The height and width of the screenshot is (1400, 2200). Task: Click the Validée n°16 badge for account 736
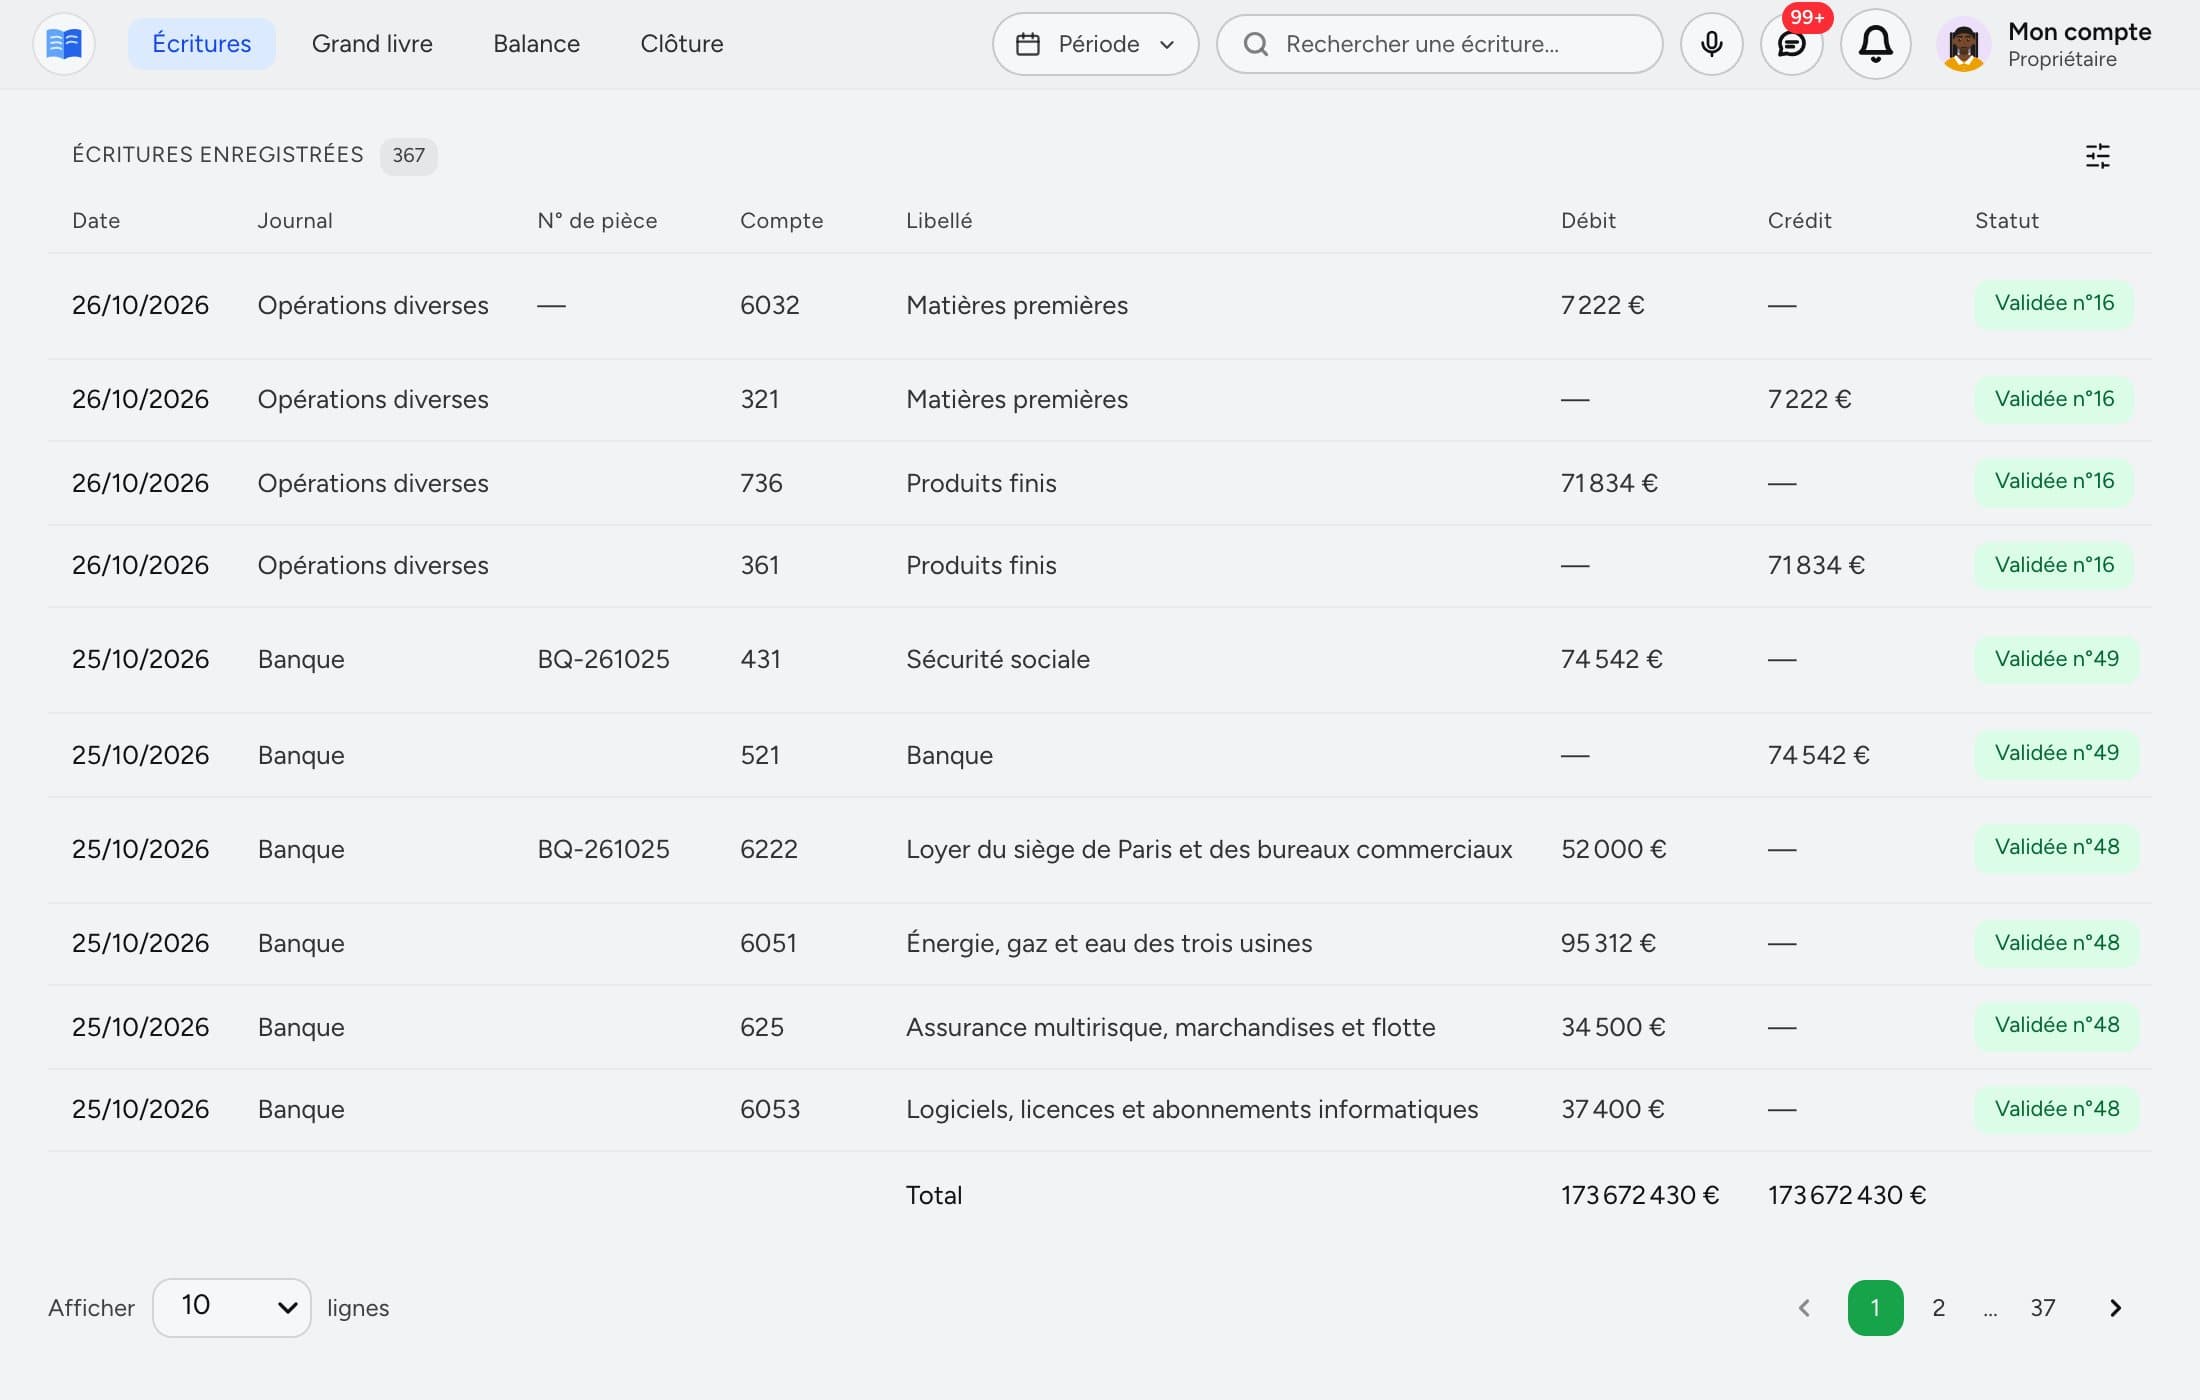pos(2054,481)
